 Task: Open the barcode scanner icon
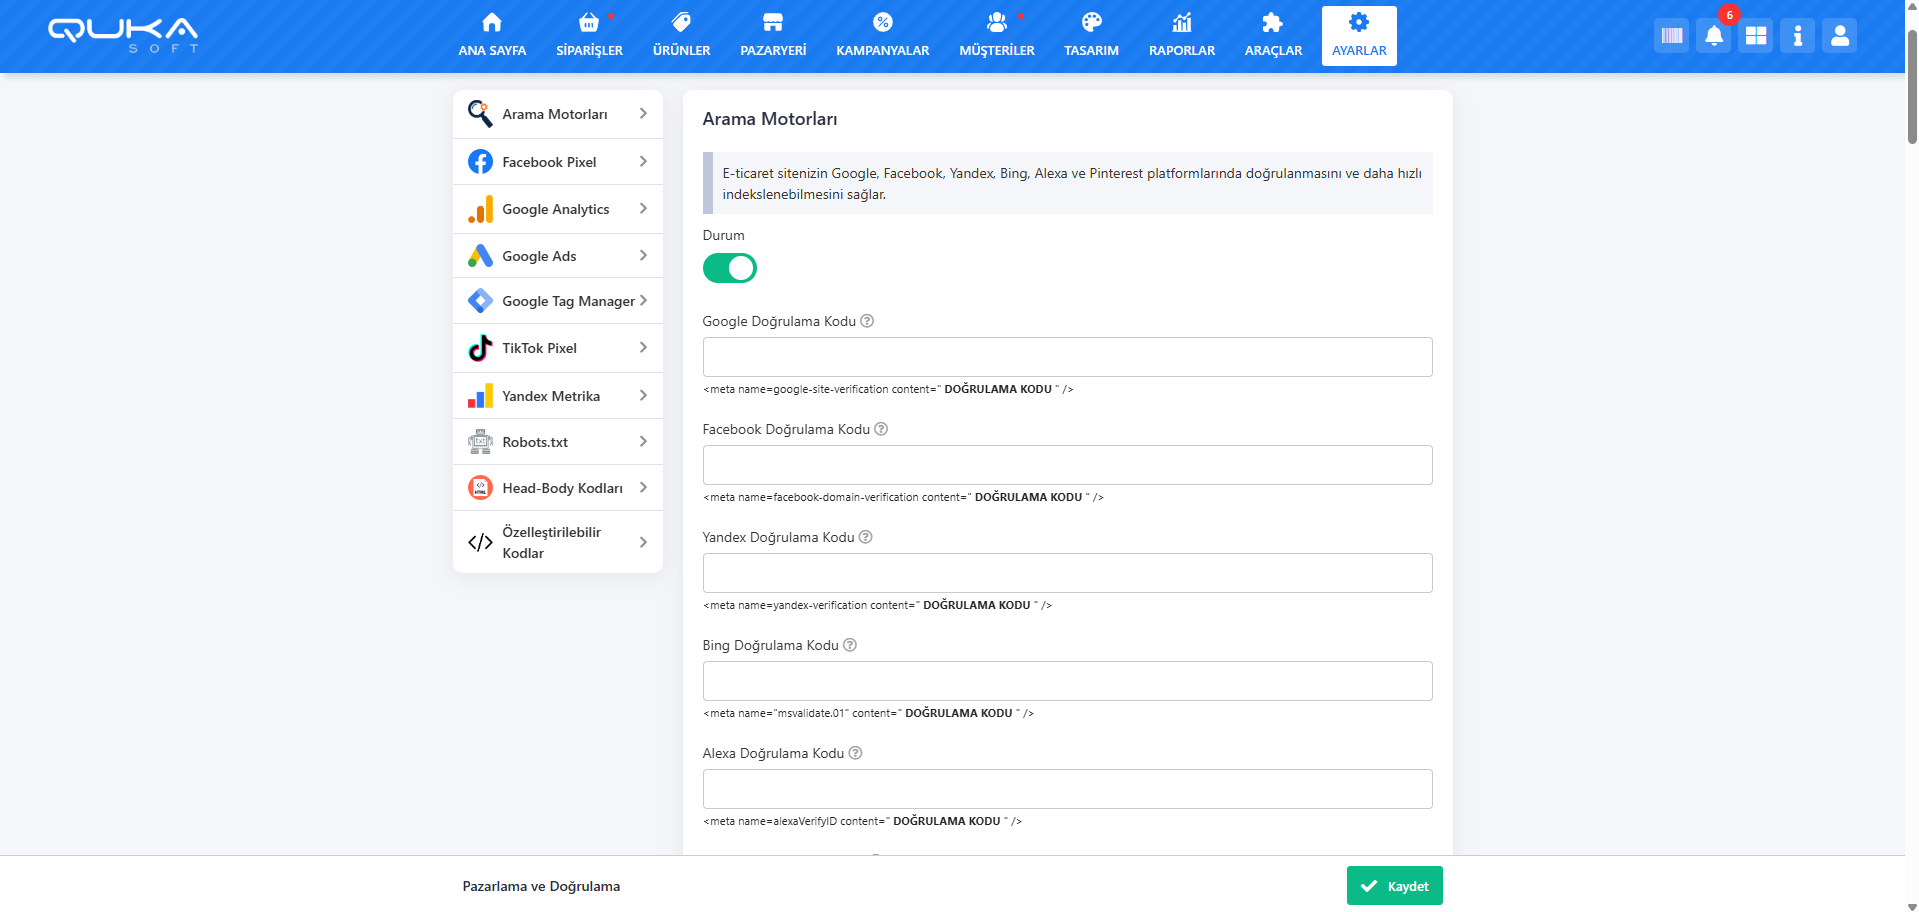1671,36
